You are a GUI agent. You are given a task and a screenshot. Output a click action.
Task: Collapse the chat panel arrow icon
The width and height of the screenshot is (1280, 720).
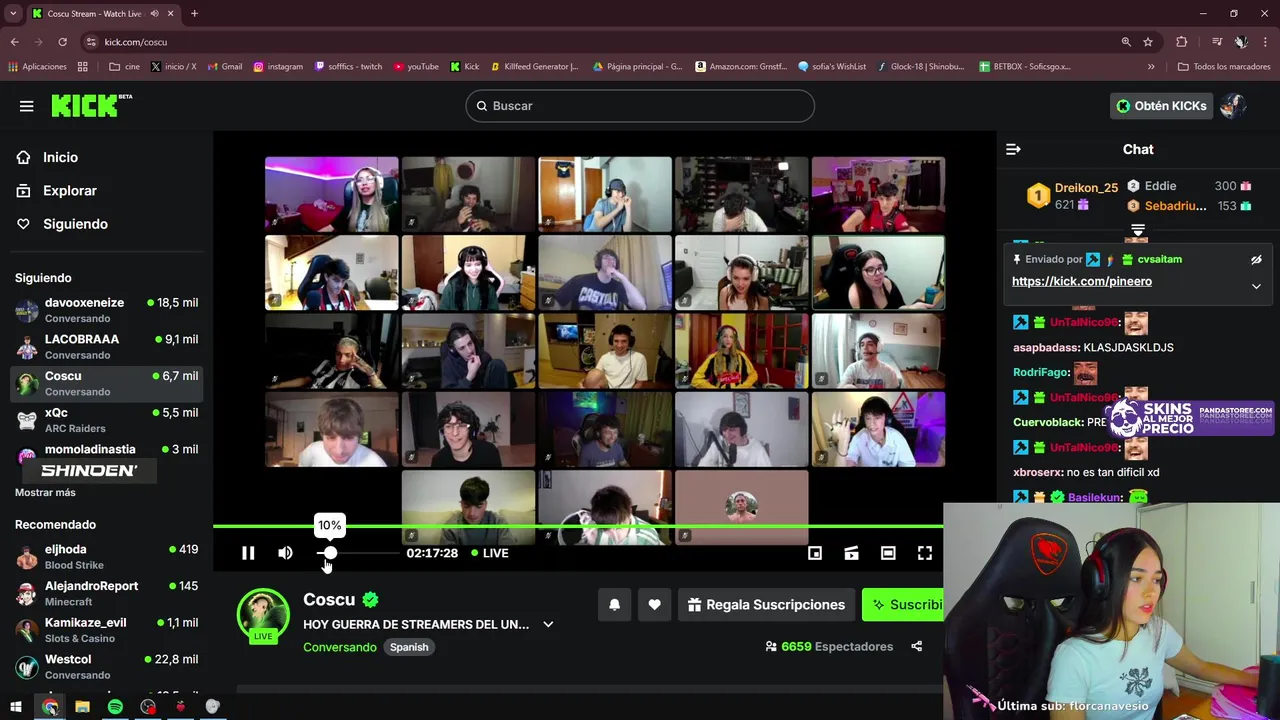(x=1013, y=149)
